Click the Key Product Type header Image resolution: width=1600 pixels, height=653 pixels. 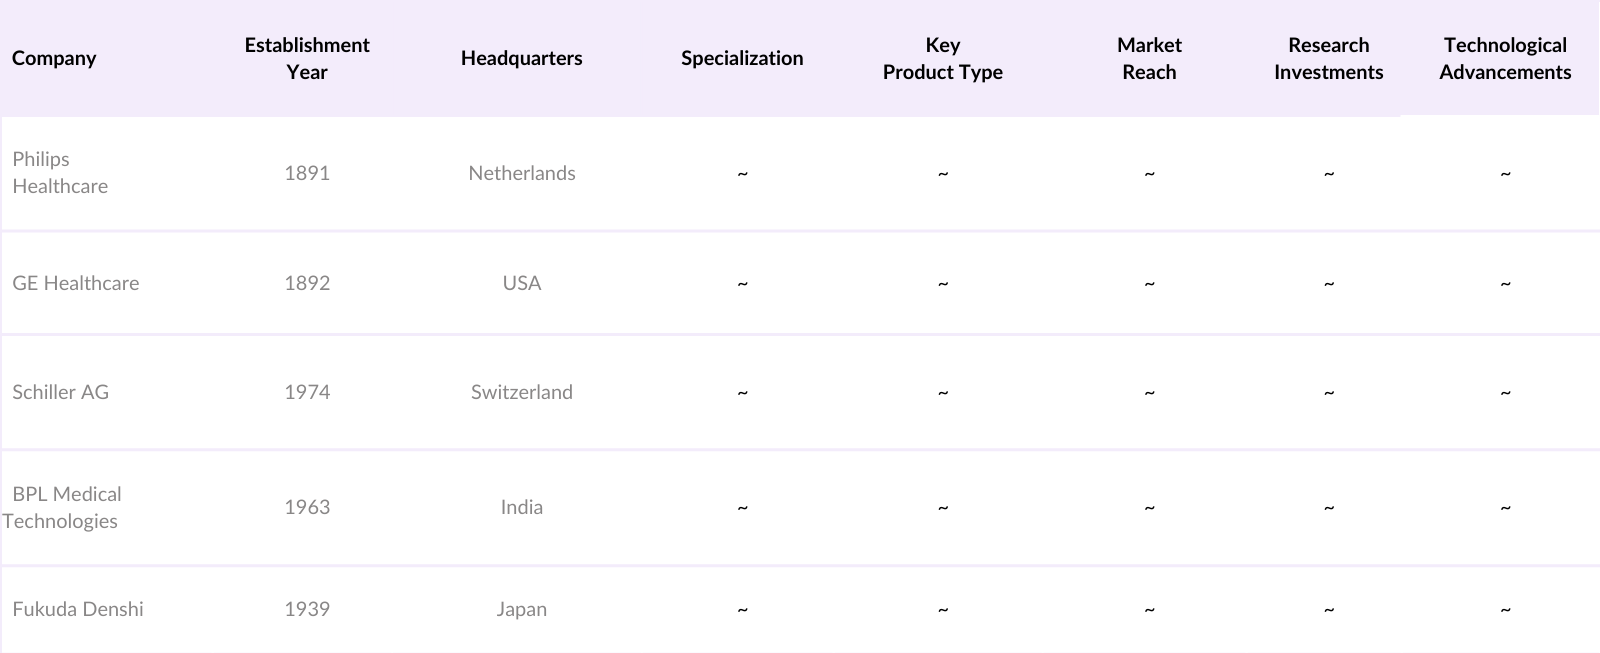coord(942,58)
